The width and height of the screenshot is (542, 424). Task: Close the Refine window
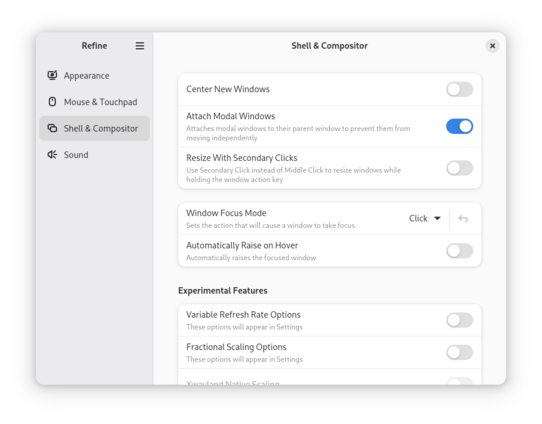coord(492,46)
